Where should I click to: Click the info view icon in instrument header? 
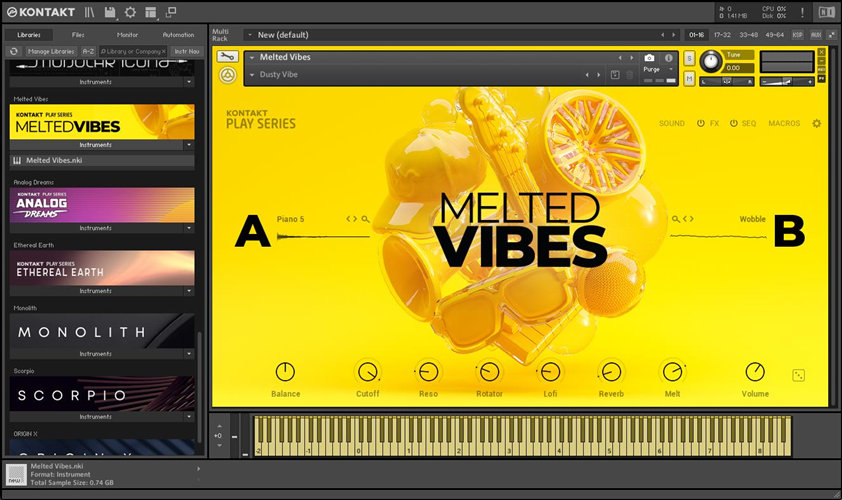pyautogui.click(x=669, y=57)
